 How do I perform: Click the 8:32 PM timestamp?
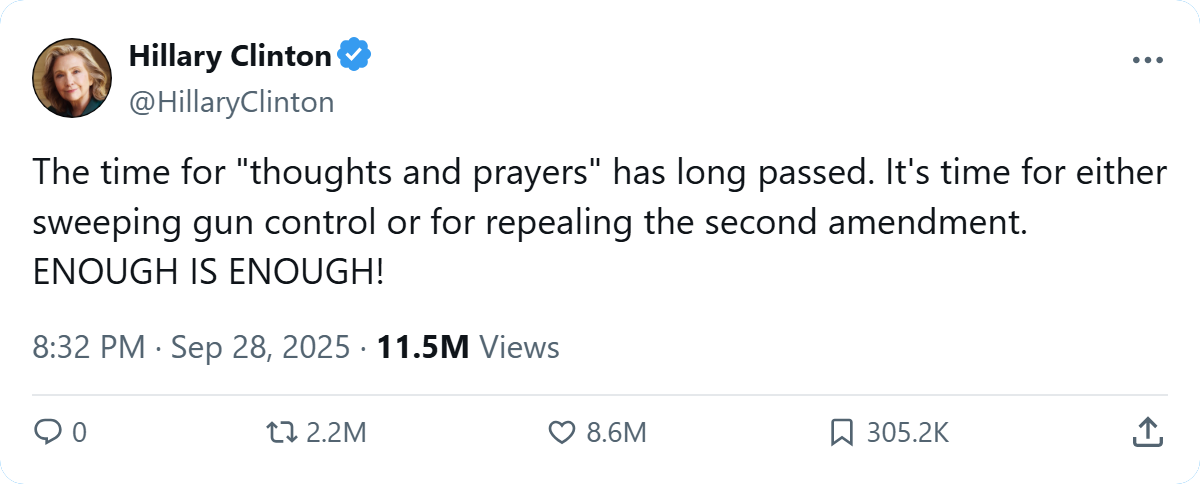90,347
